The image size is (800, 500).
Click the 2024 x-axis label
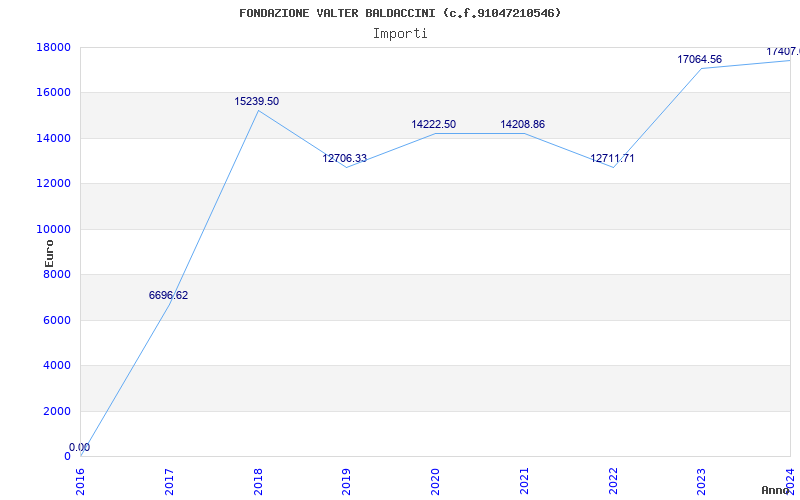point(790,481)
